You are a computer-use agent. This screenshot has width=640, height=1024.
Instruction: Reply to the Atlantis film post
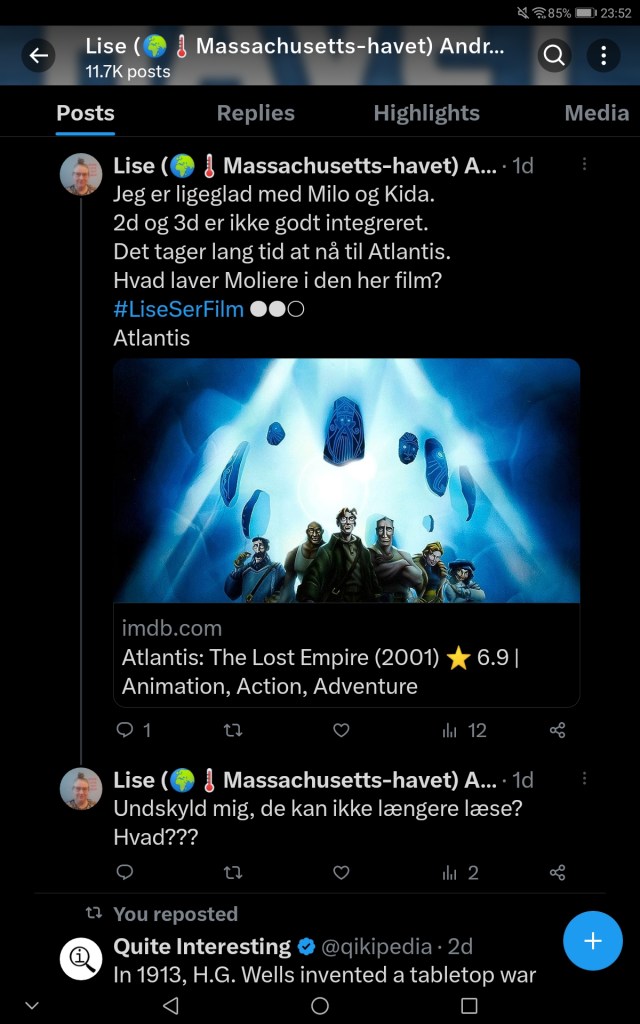[x=125, y=730]
